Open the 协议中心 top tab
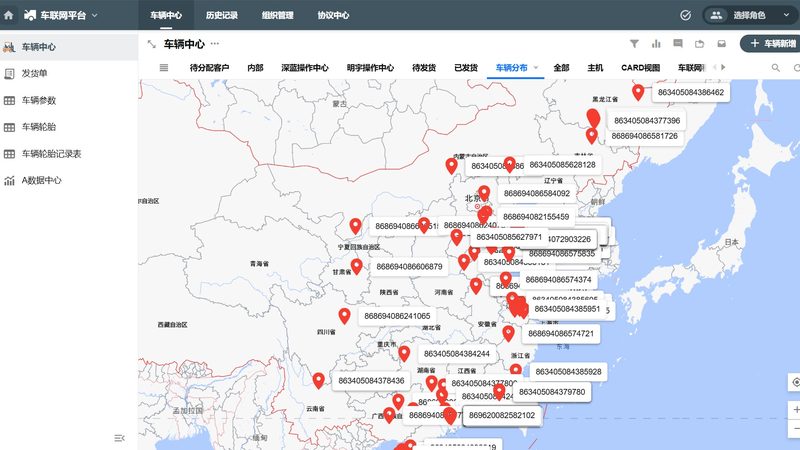This screenshot has width=800, height=450. pyautogui.click(x=333, y=15)
